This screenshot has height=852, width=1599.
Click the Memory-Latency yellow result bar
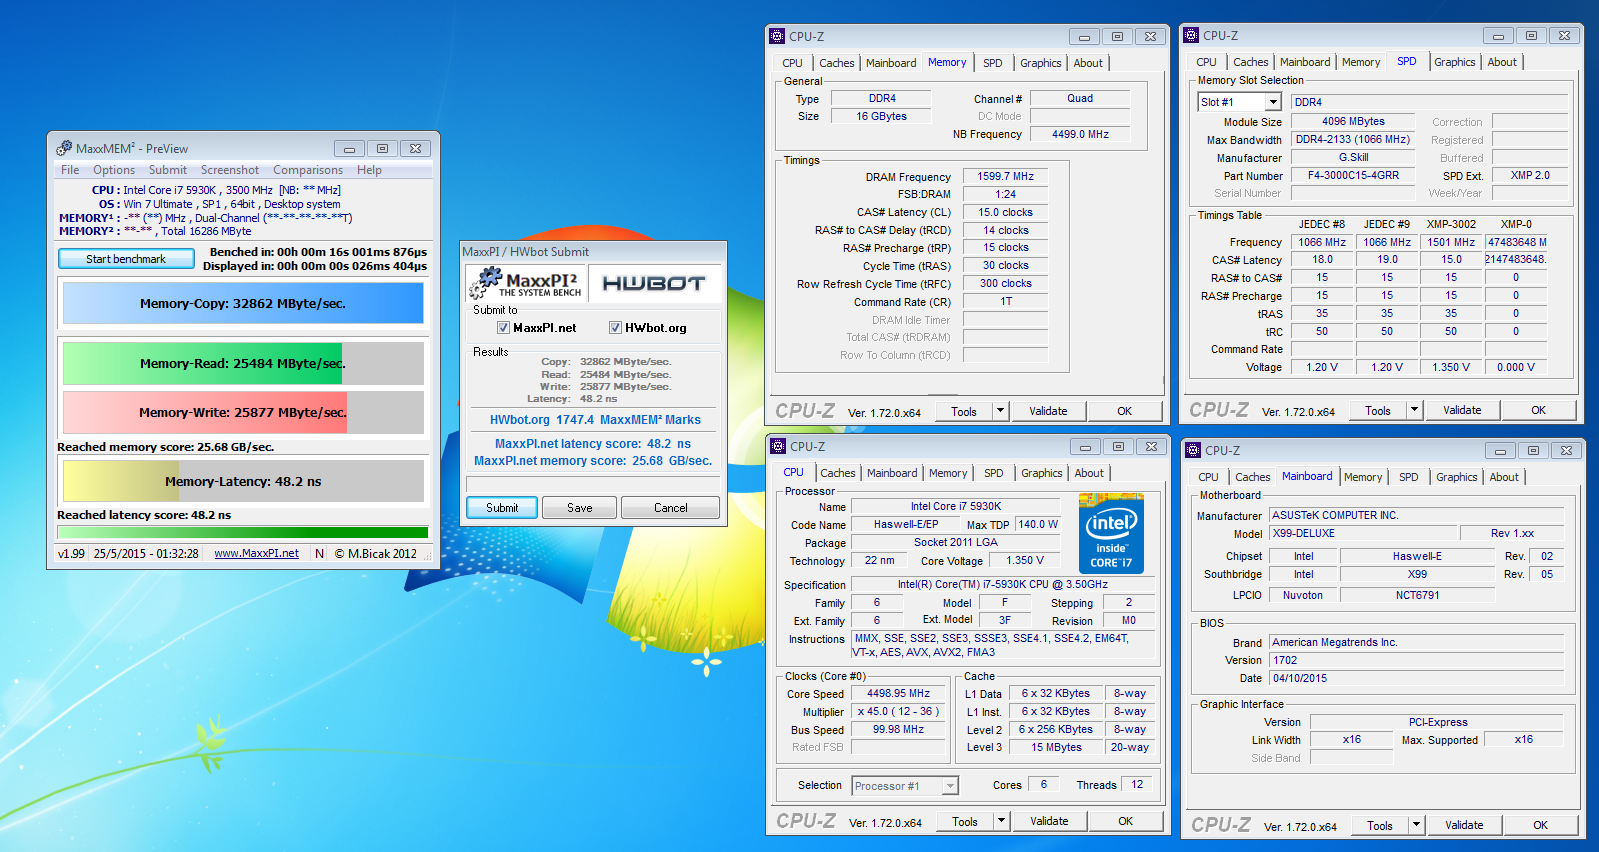click(243, 481)
